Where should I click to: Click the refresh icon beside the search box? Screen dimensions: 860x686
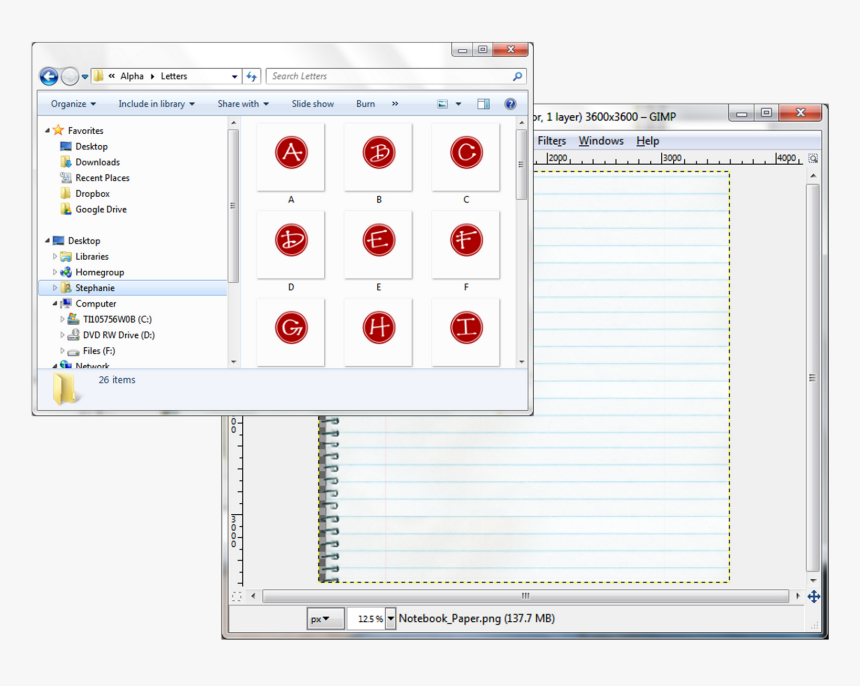[x=252, y=76]
